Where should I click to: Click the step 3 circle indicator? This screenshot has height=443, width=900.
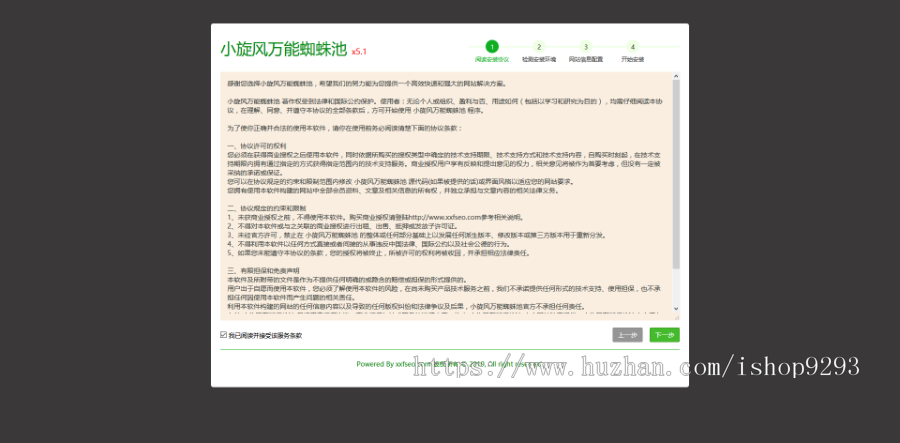coord(586,46)
